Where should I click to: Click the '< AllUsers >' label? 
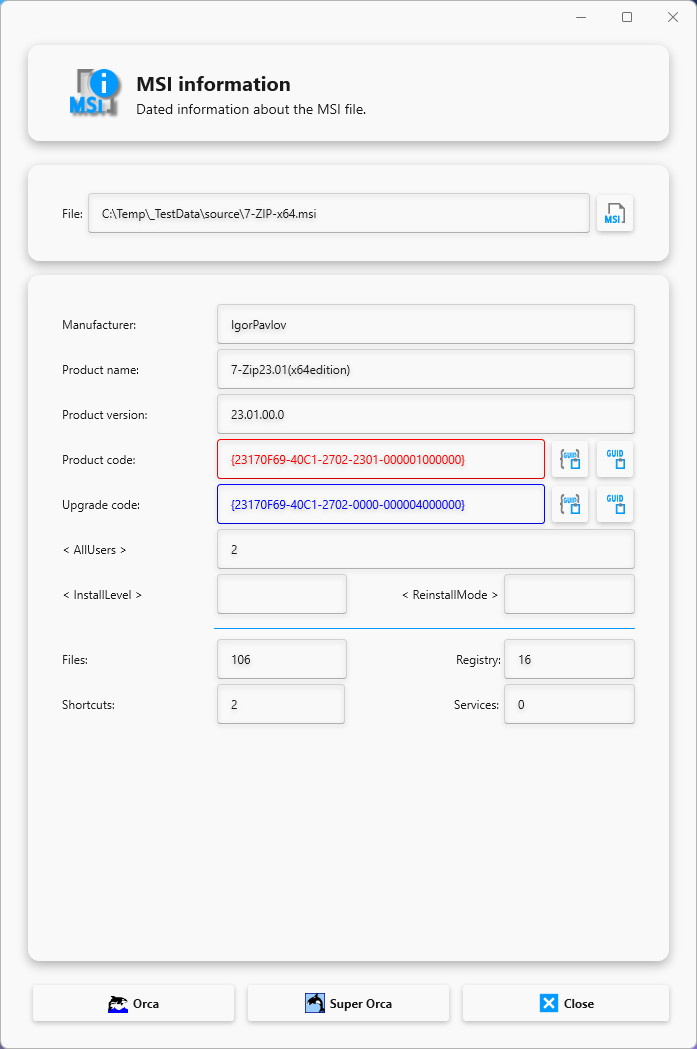[x=94, y=549]
